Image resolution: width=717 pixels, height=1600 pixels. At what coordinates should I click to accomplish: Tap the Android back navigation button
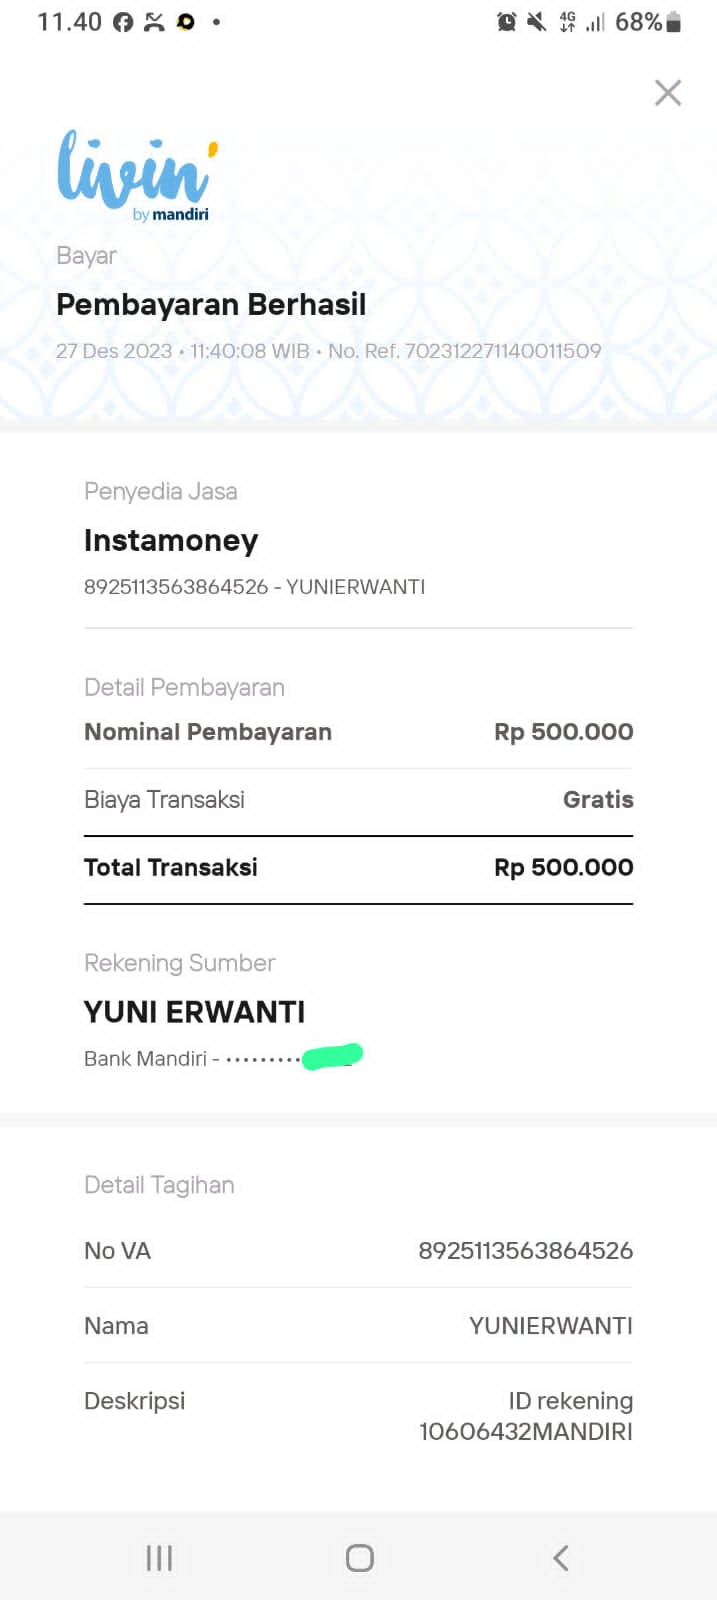pos(560,1557)
